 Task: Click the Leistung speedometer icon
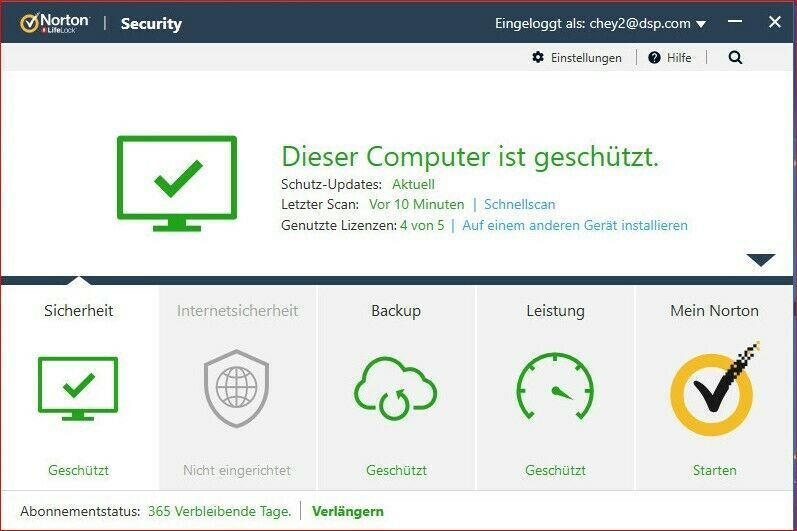click(555, 388)
